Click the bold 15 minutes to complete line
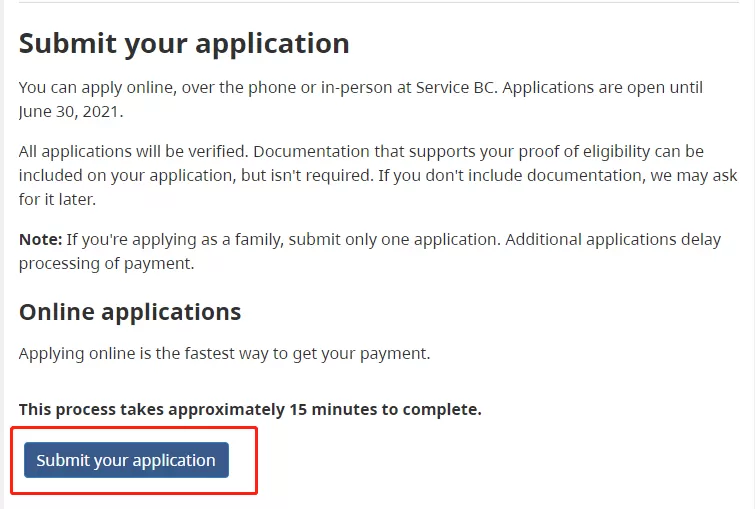The width and height of the screenshot is (755, 509). point(250,409)
